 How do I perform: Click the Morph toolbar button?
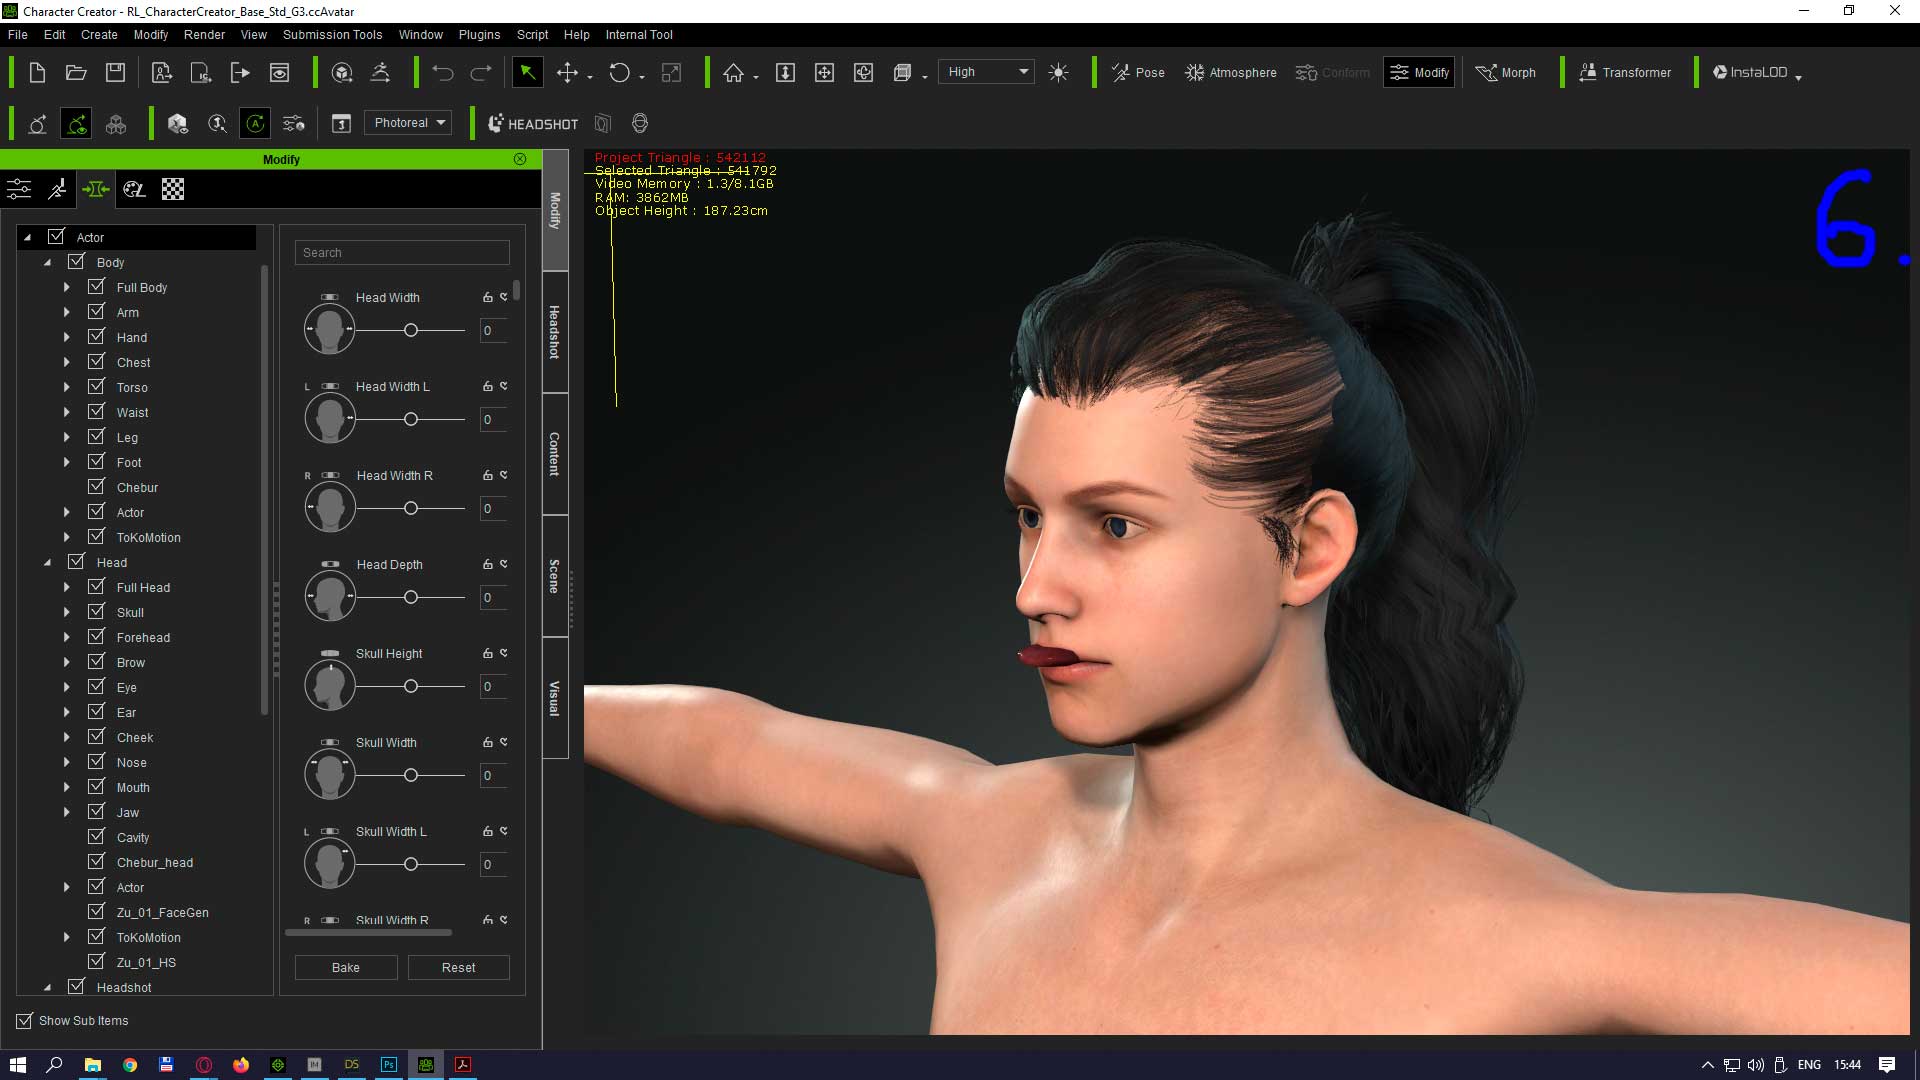point(1505,72)
